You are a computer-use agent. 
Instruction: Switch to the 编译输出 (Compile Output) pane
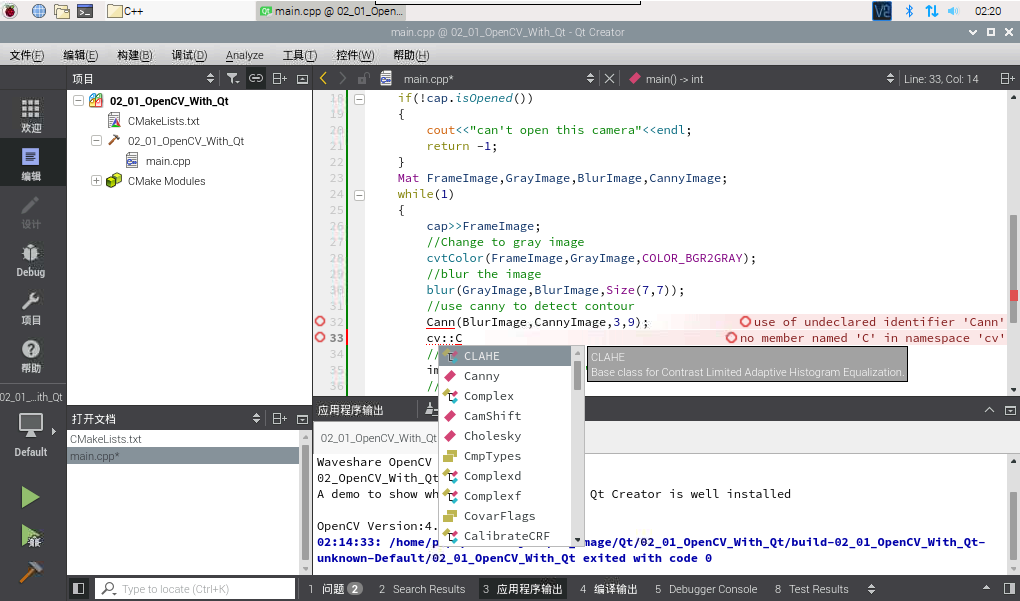(608, 589)
